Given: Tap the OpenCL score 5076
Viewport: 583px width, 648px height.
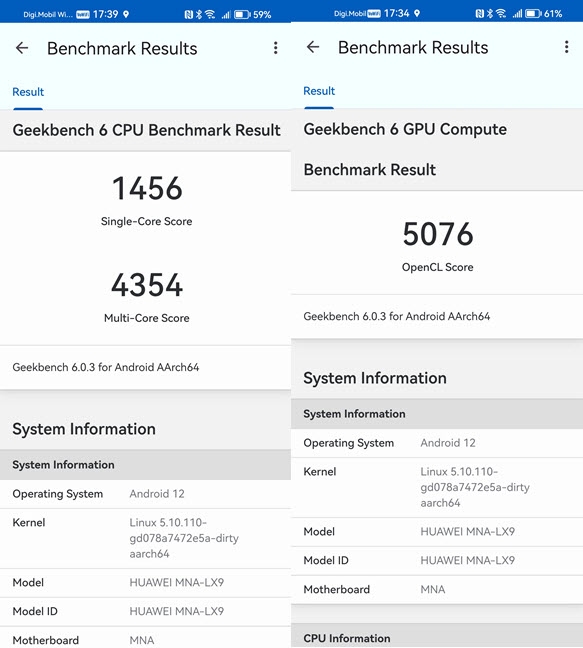Looking at the screenshot, I should click(438, 234).
